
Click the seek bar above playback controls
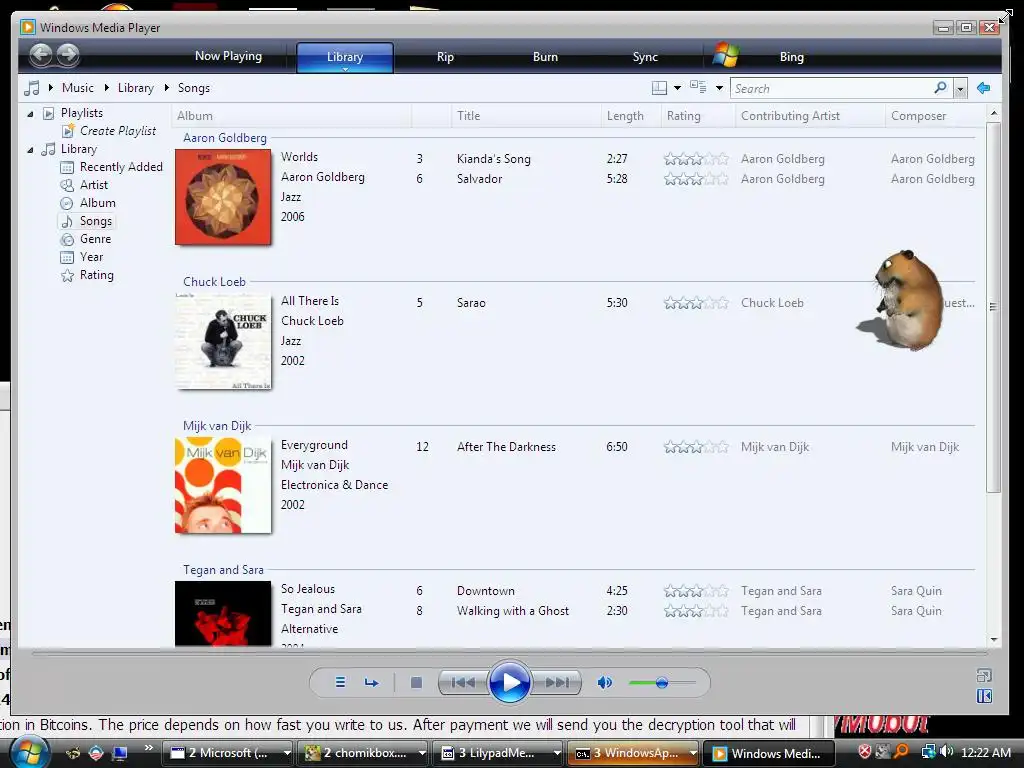pos(509,652)
